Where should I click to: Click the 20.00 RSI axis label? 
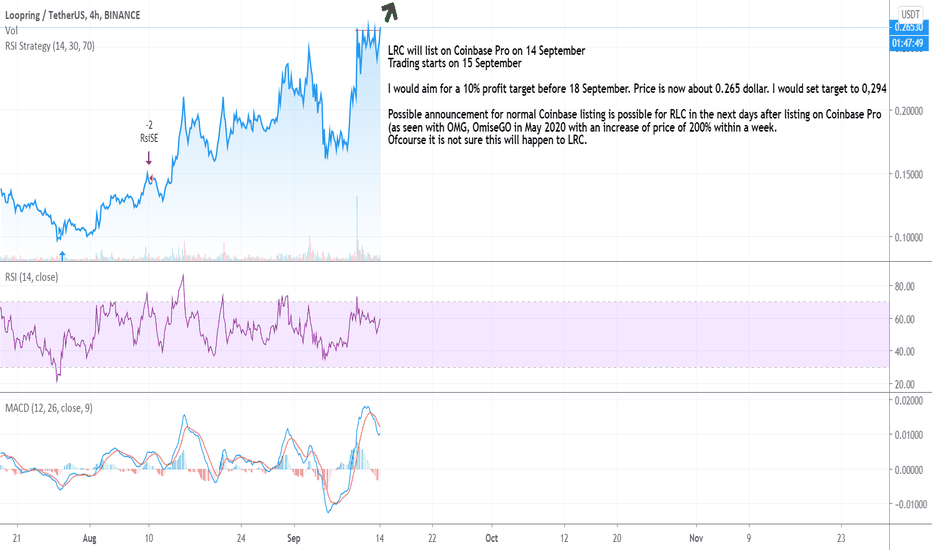point(904,384)
